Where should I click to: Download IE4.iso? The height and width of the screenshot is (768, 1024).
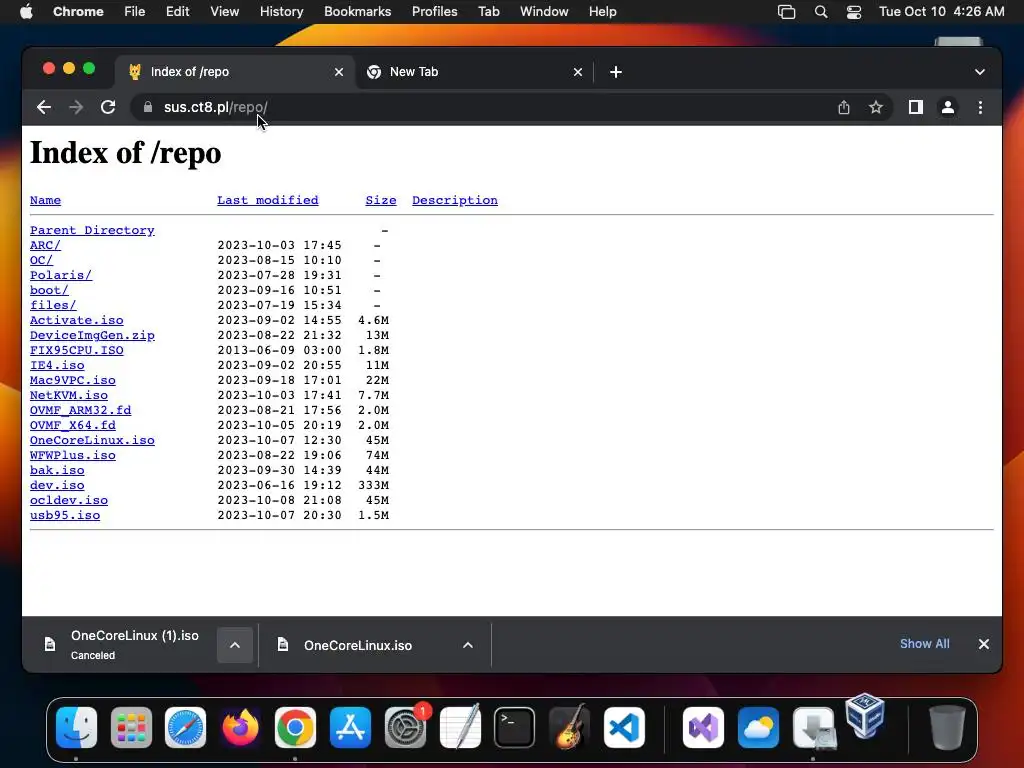click(x=57, y=366)
